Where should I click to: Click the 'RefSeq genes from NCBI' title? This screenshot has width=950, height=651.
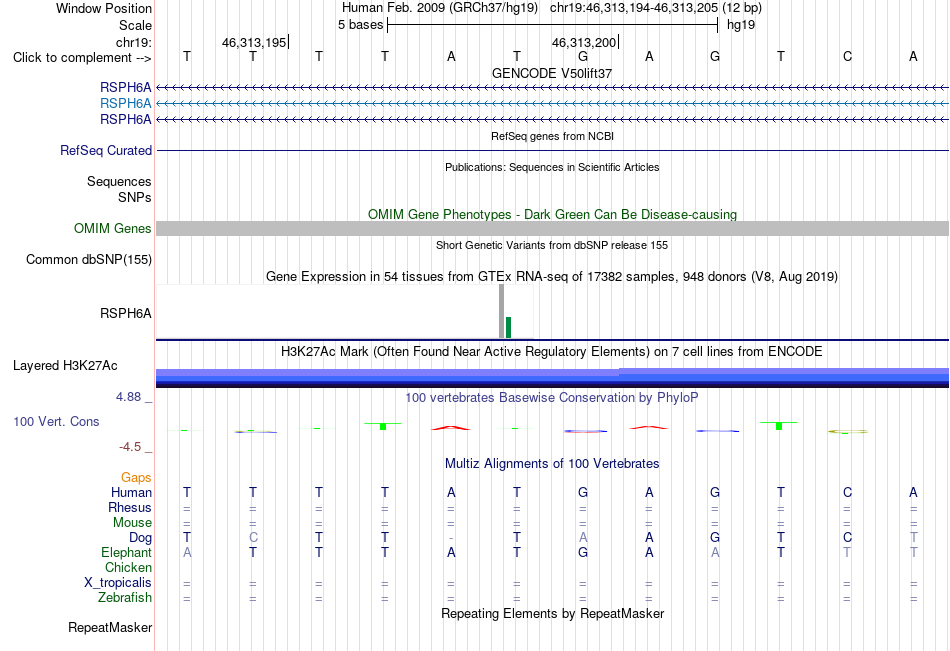pos(553,136)
